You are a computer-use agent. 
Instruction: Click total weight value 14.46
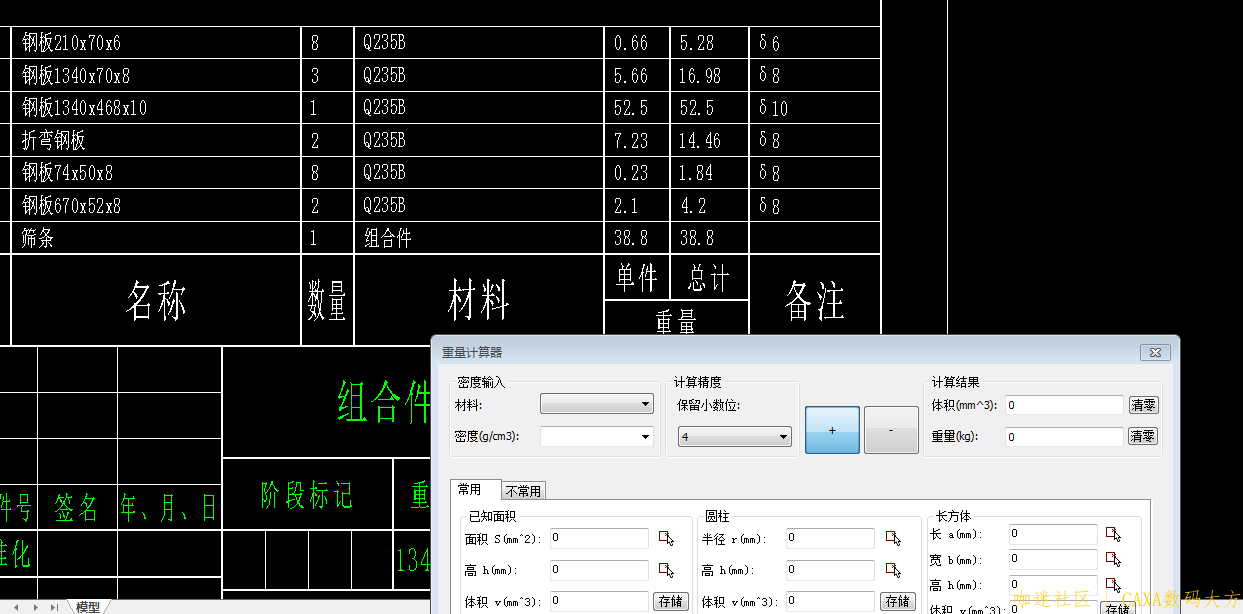[x=700, y=140]
